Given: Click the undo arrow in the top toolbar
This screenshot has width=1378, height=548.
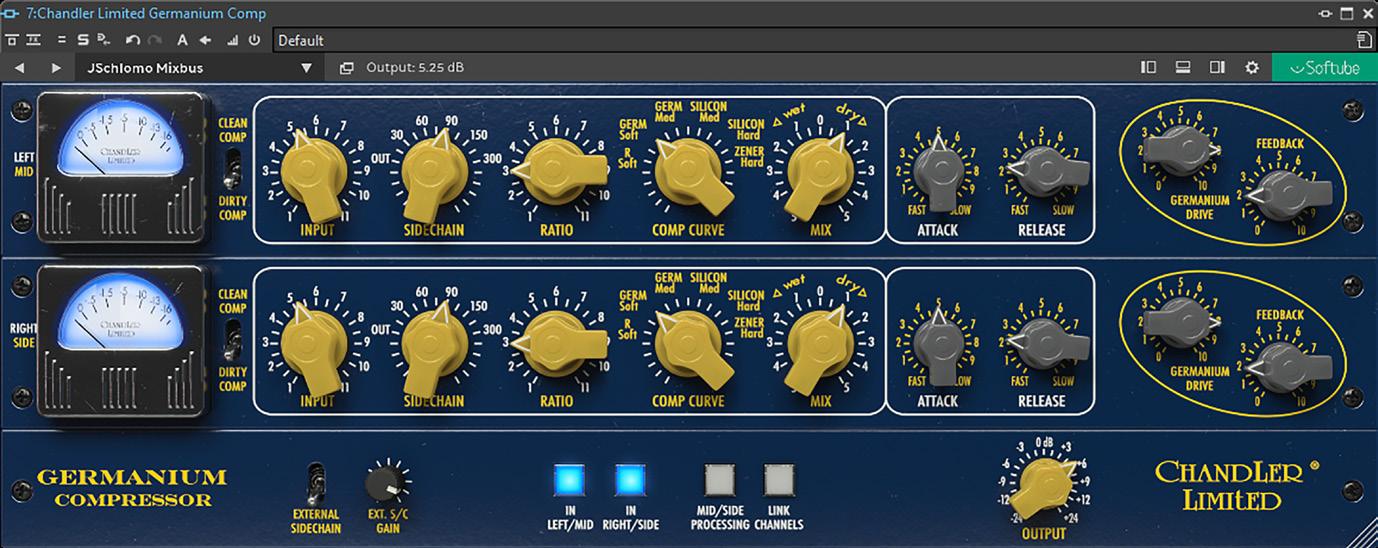Looking at the screenshot, I should pos(133,40).
